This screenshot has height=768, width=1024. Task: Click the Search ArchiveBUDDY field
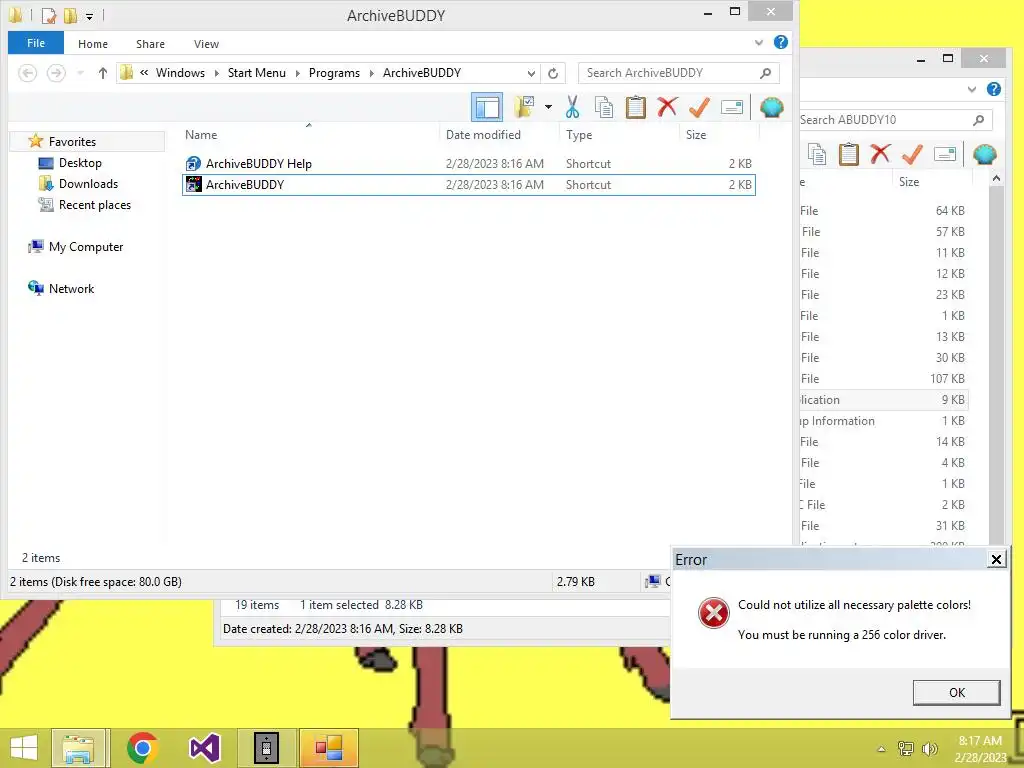pyautogui.click(x=679, y=73)
